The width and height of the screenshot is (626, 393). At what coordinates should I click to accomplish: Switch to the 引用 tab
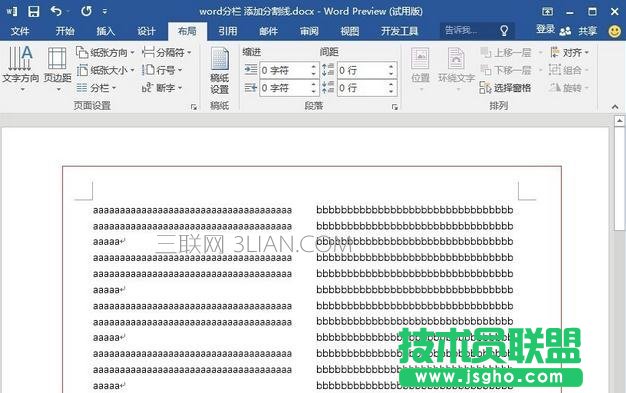coord(228,31)
